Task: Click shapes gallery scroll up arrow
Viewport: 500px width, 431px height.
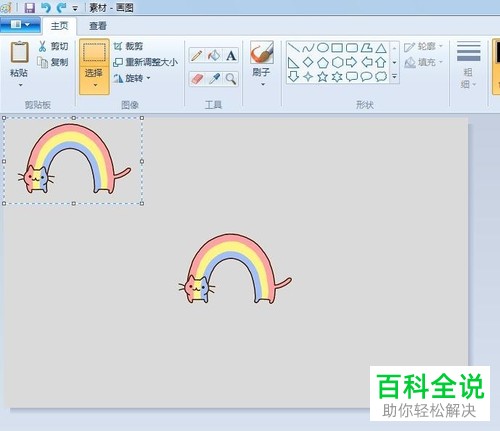Action: pyautogui.click(x=394, y=48)
